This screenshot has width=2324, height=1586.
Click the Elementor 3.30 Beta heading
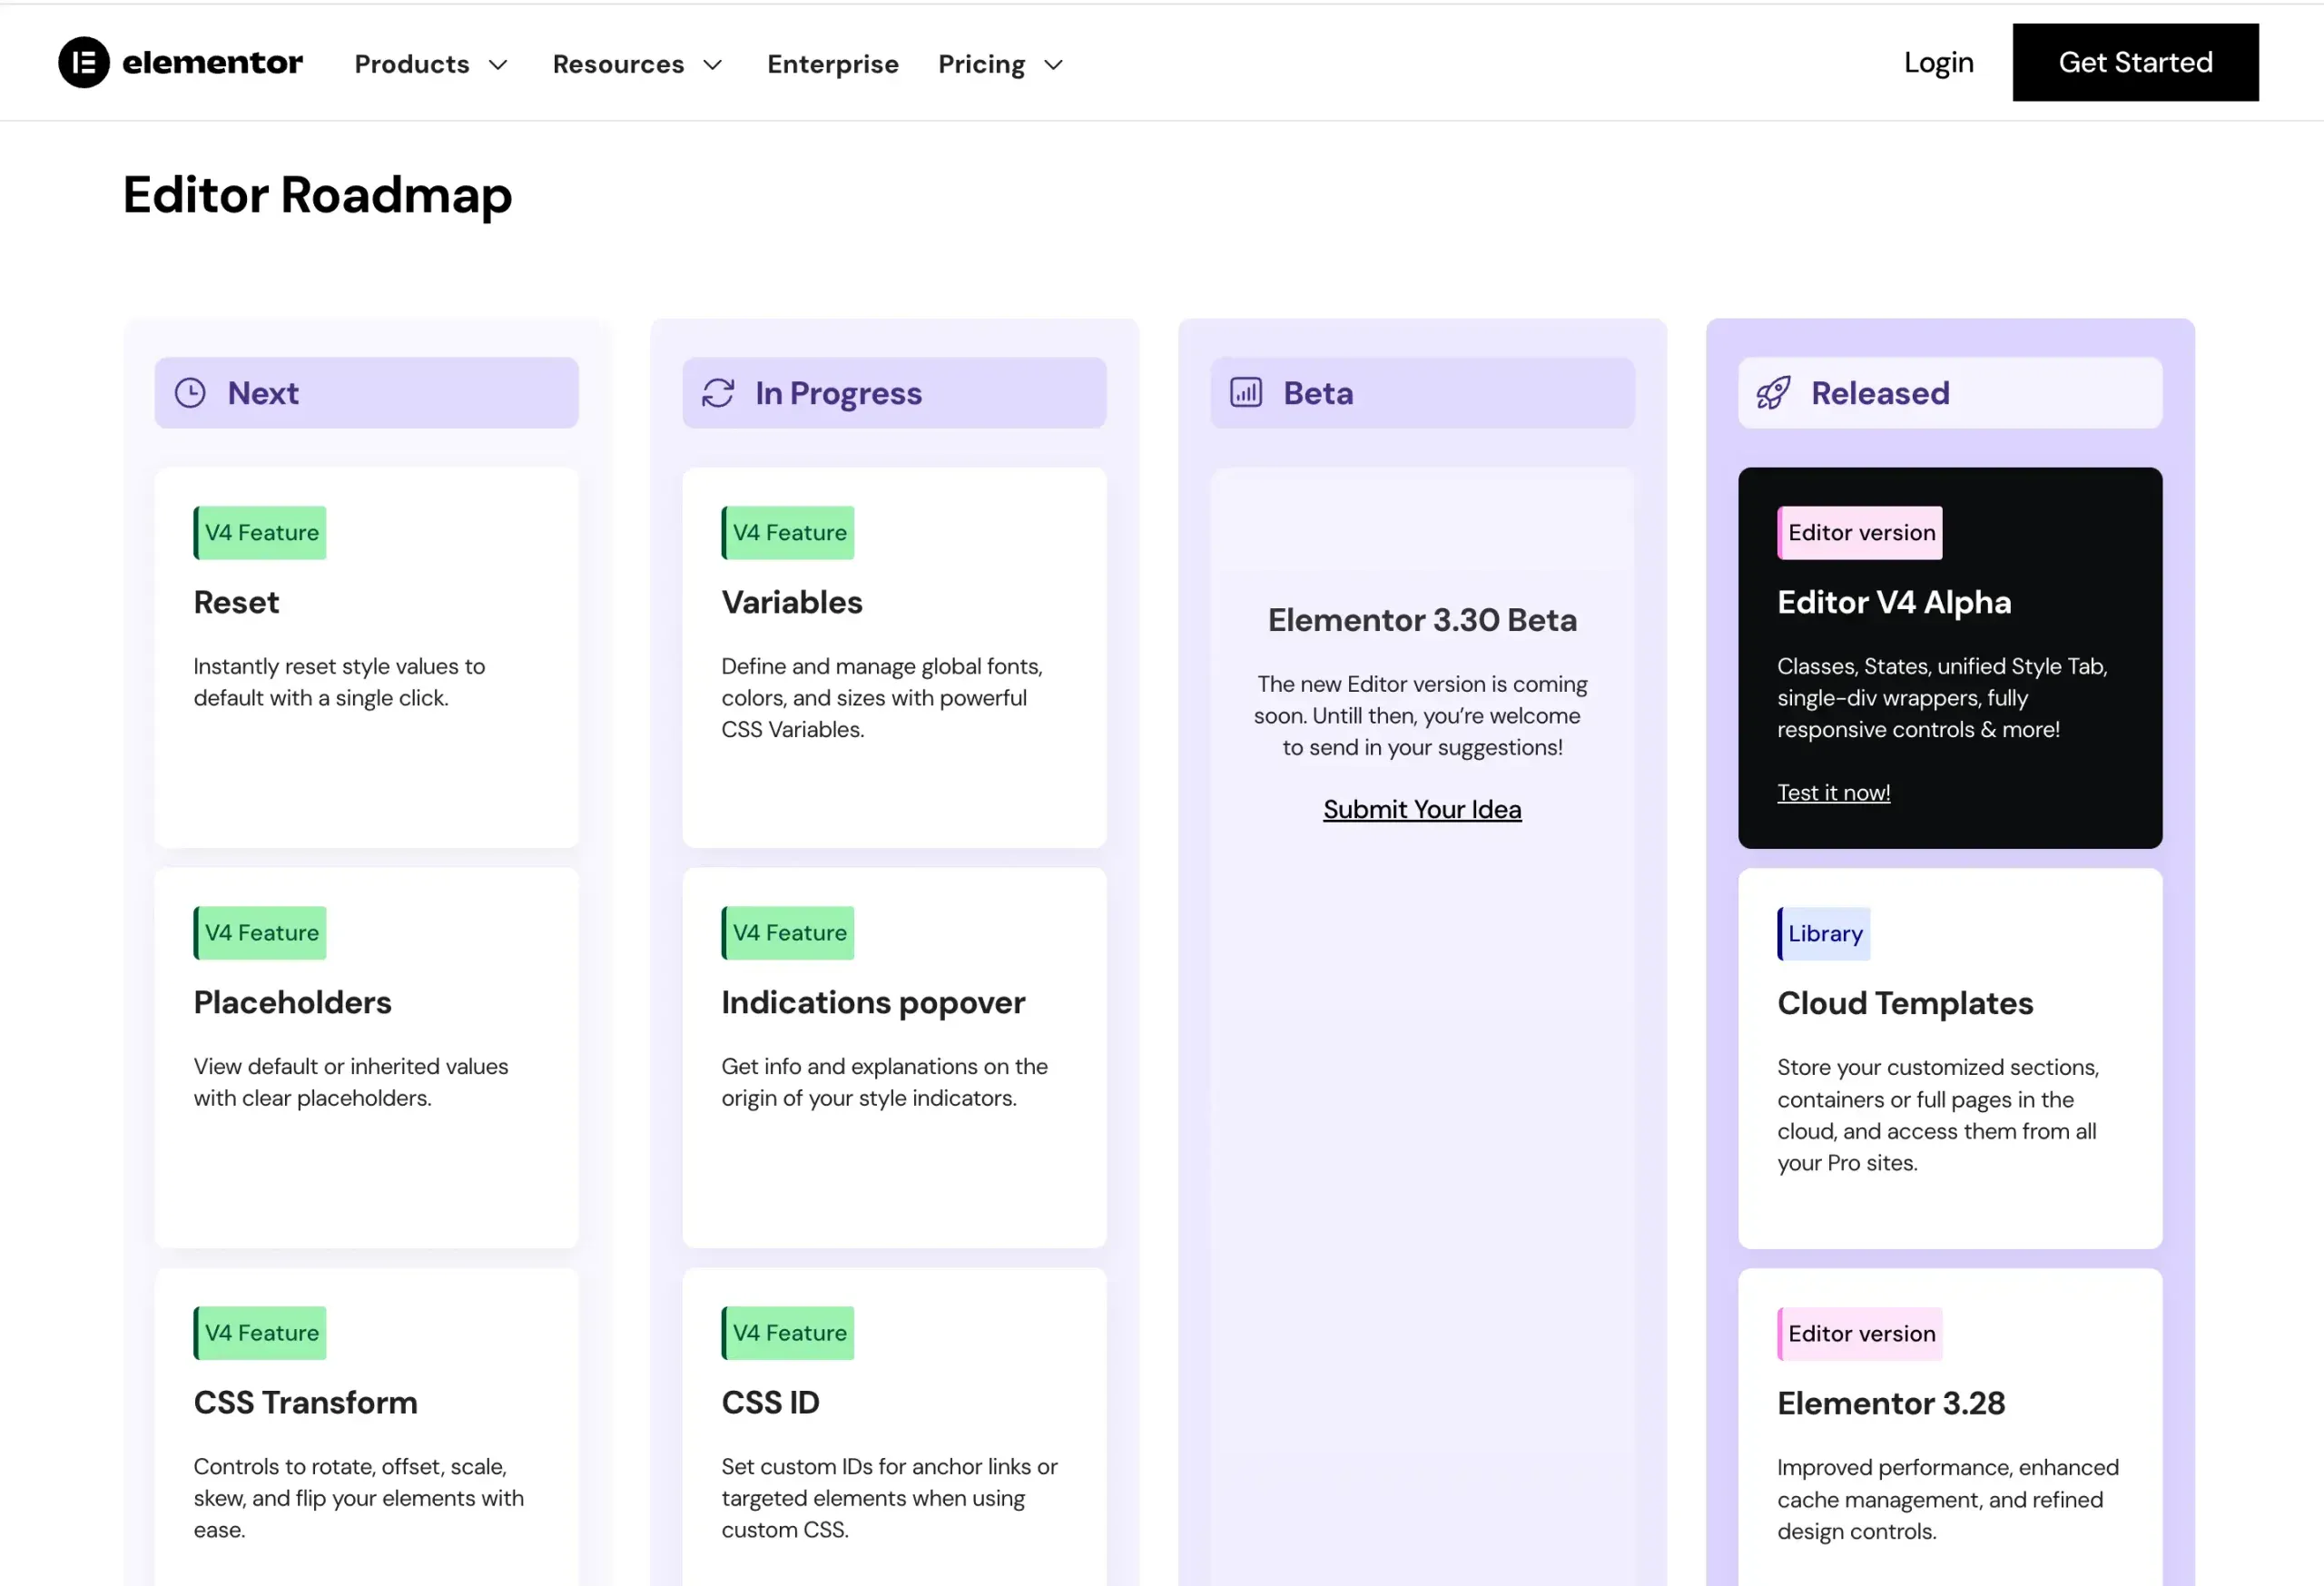(x=1422, y=620)
